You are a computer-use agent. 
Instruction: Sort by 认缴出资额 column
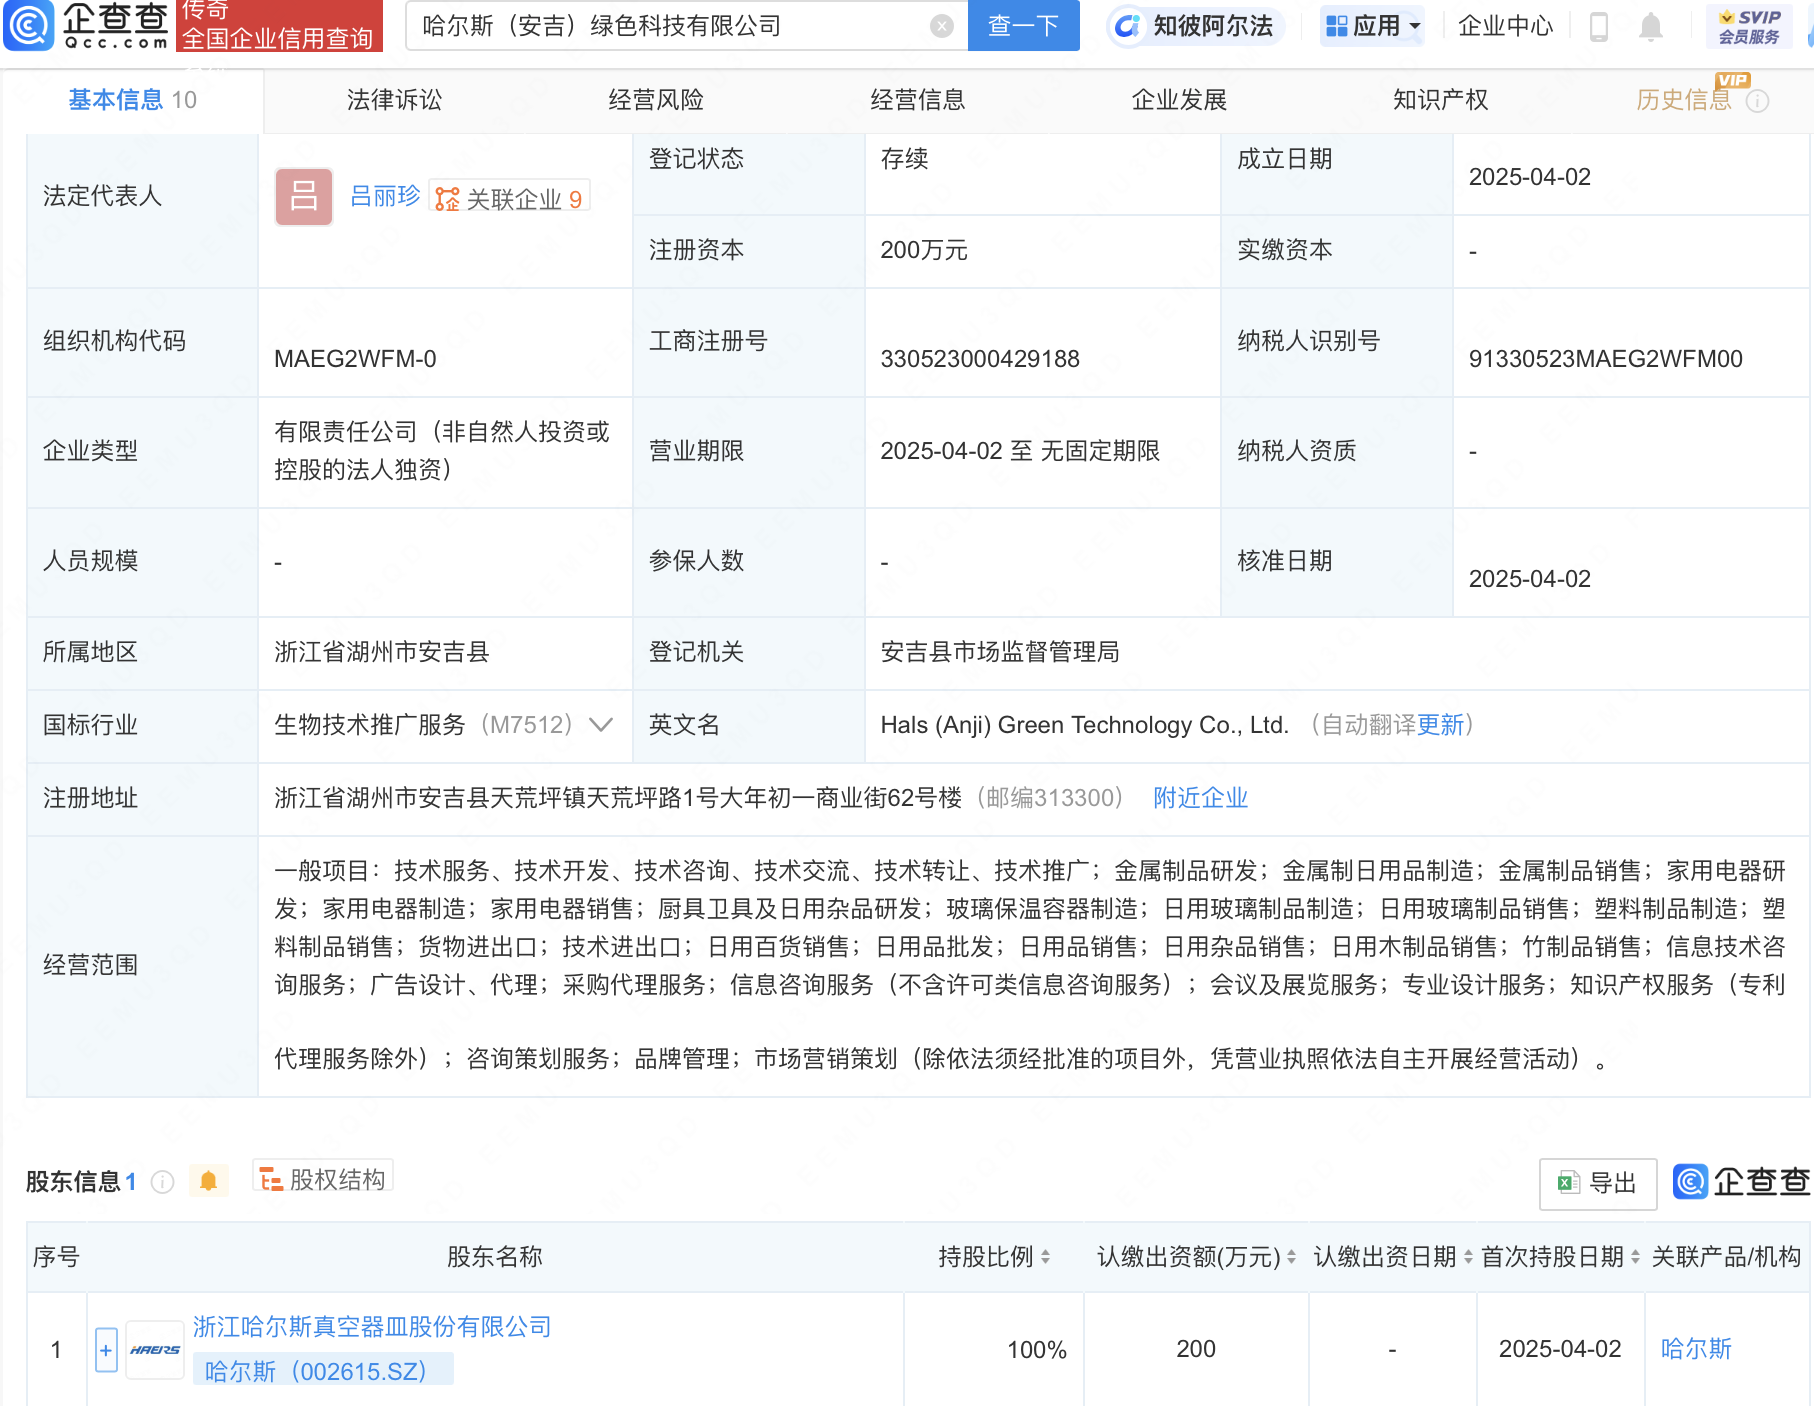click(x=1291, y=1257)
